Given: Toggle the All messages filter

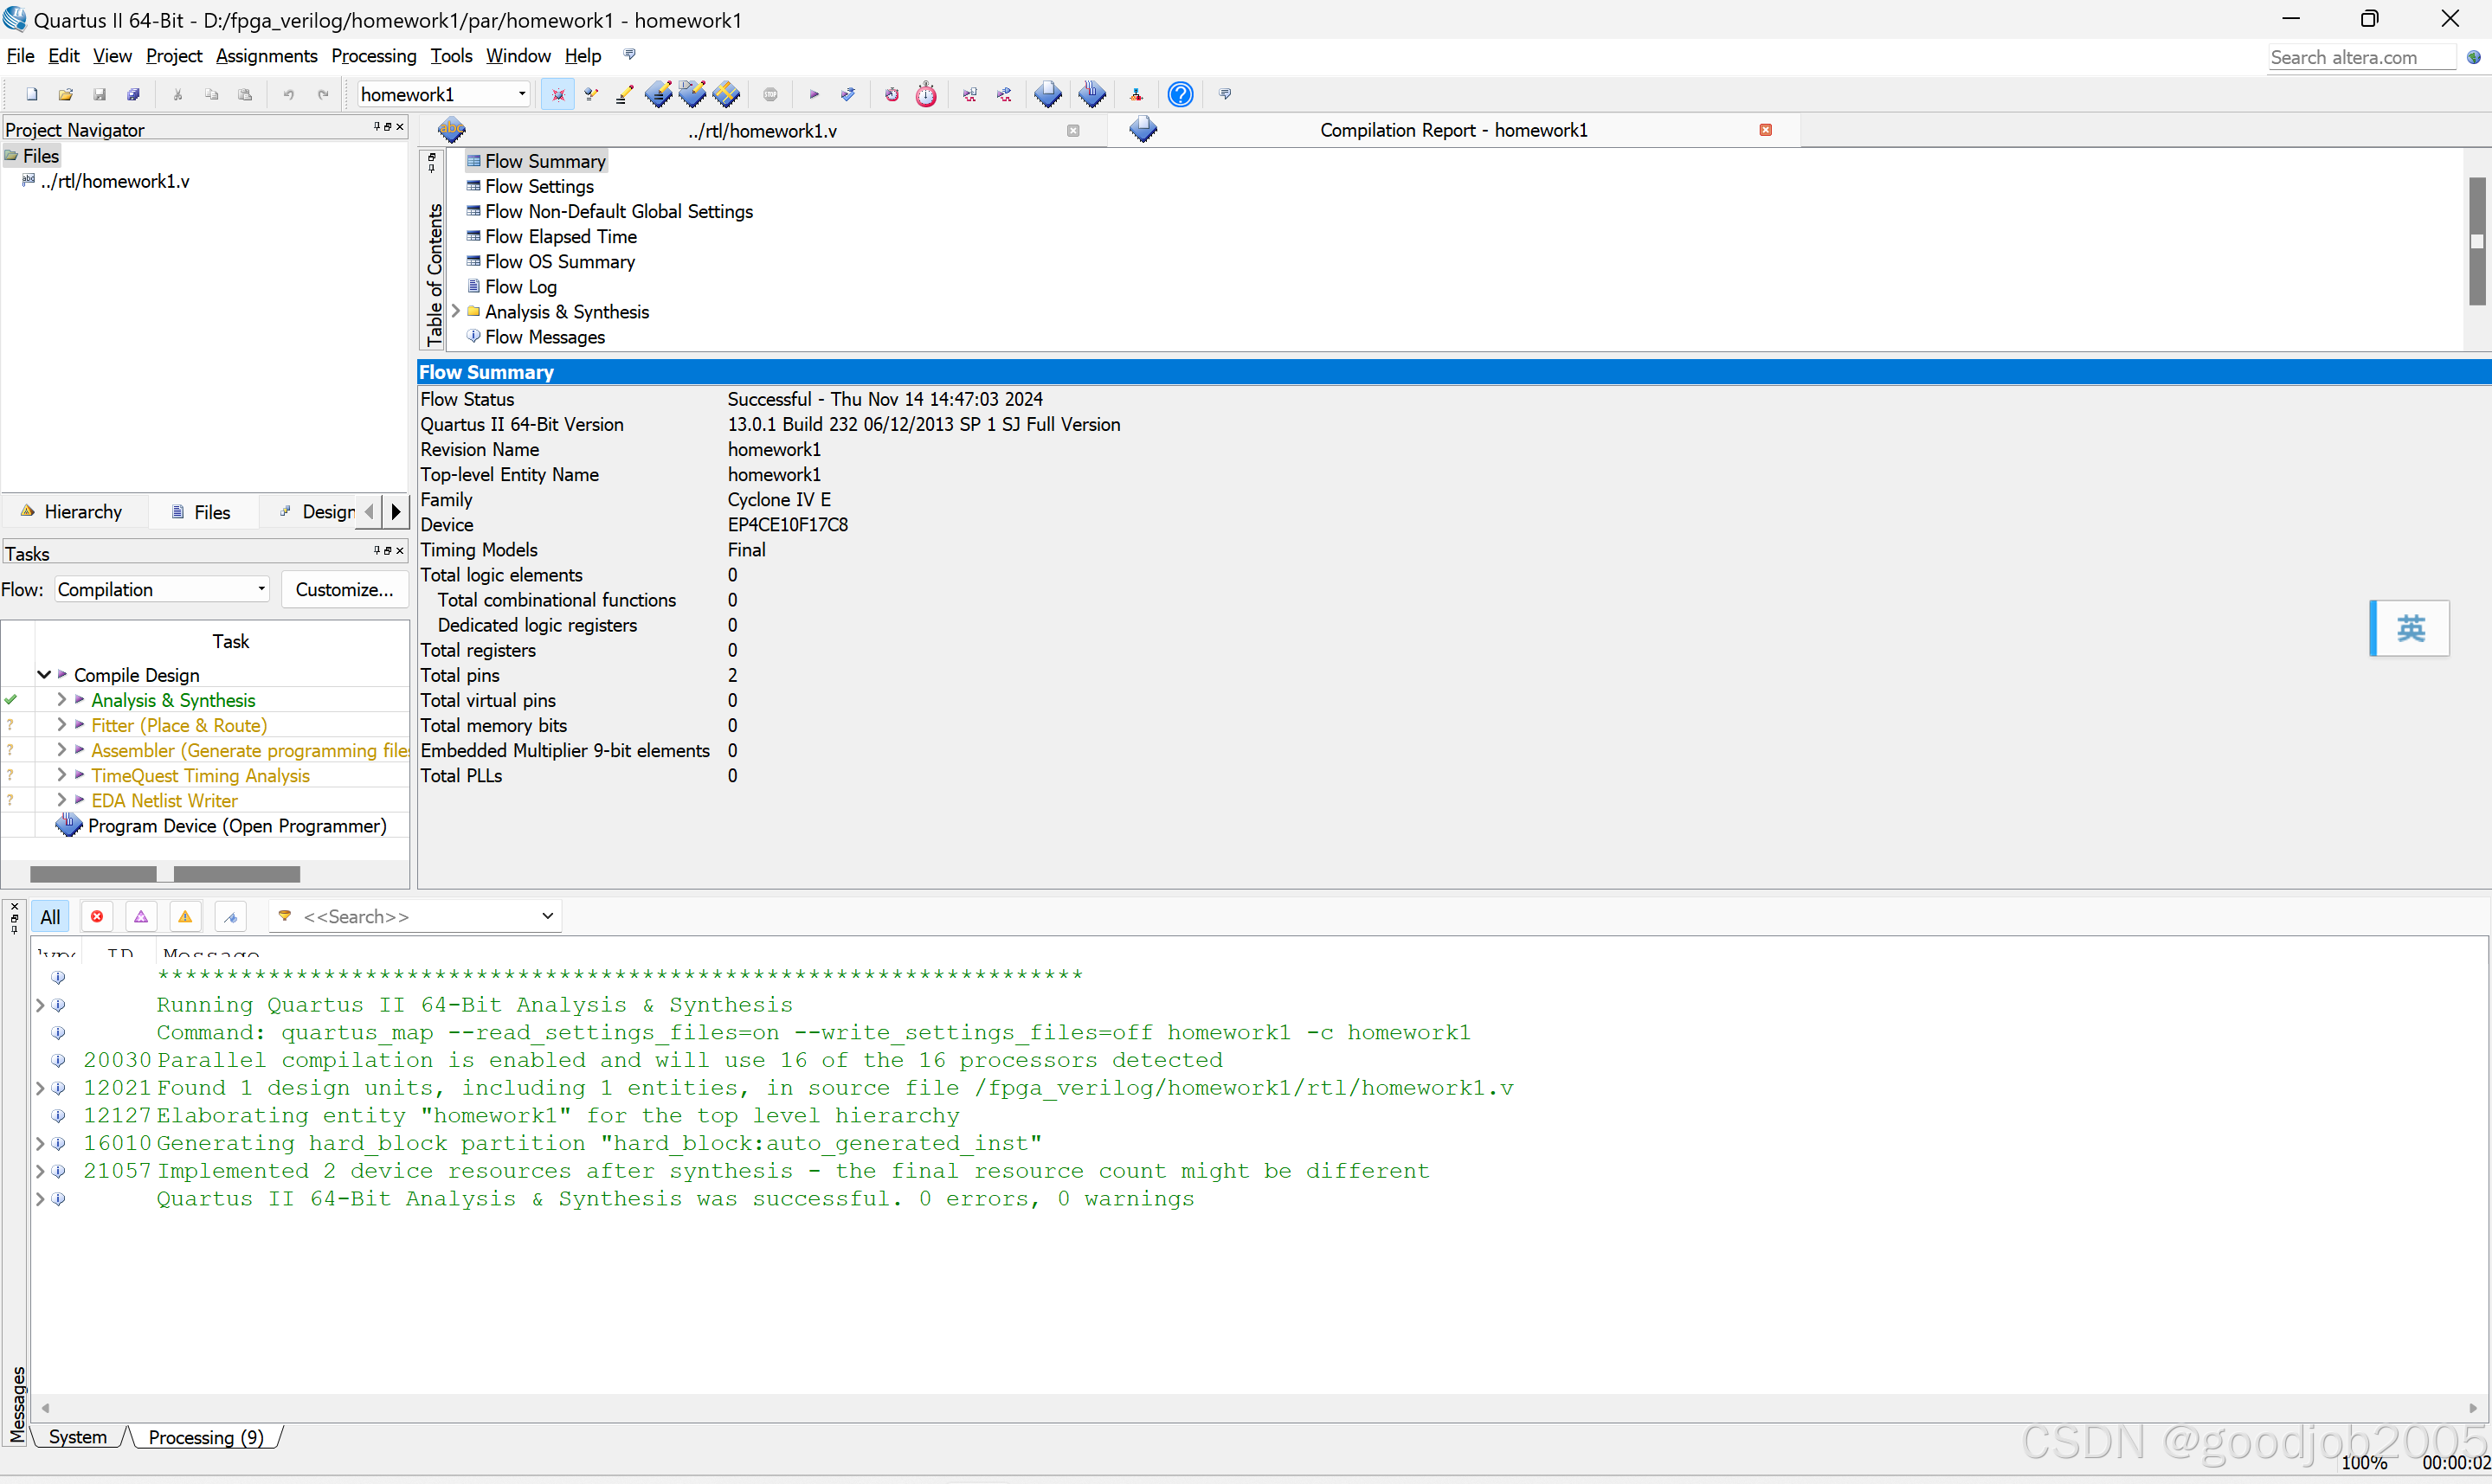Looking at the screenshot, I should (x=50, y=917).
